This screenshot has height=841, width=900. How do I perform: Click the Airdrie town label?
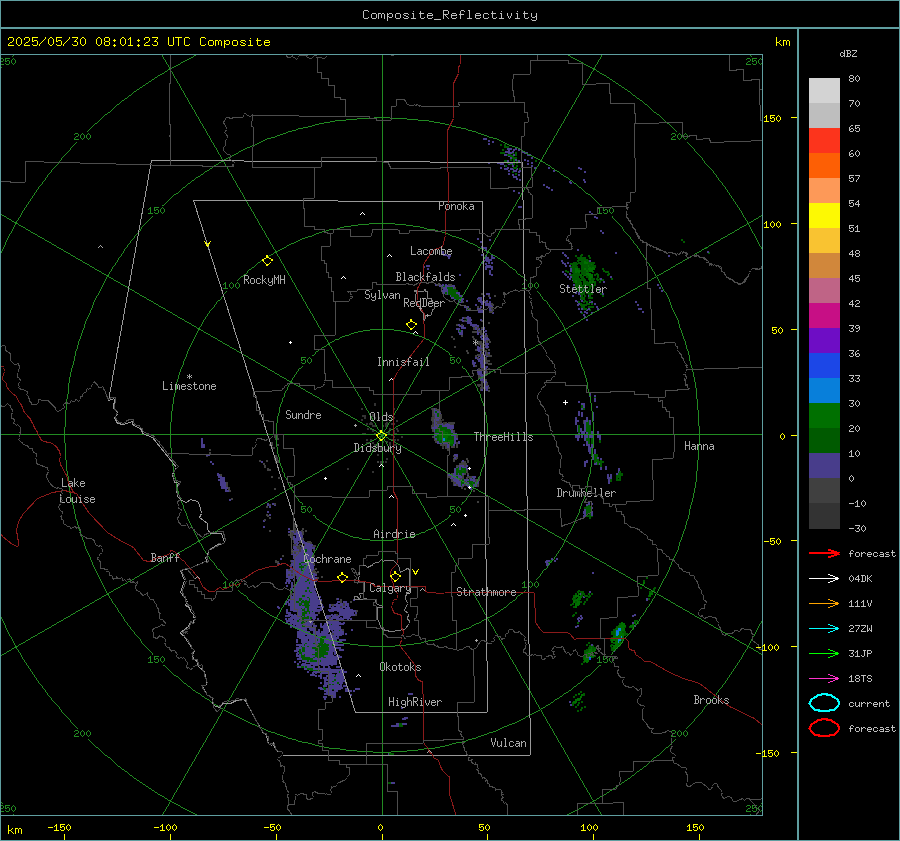pyautogui.click(x=394, y=534)
